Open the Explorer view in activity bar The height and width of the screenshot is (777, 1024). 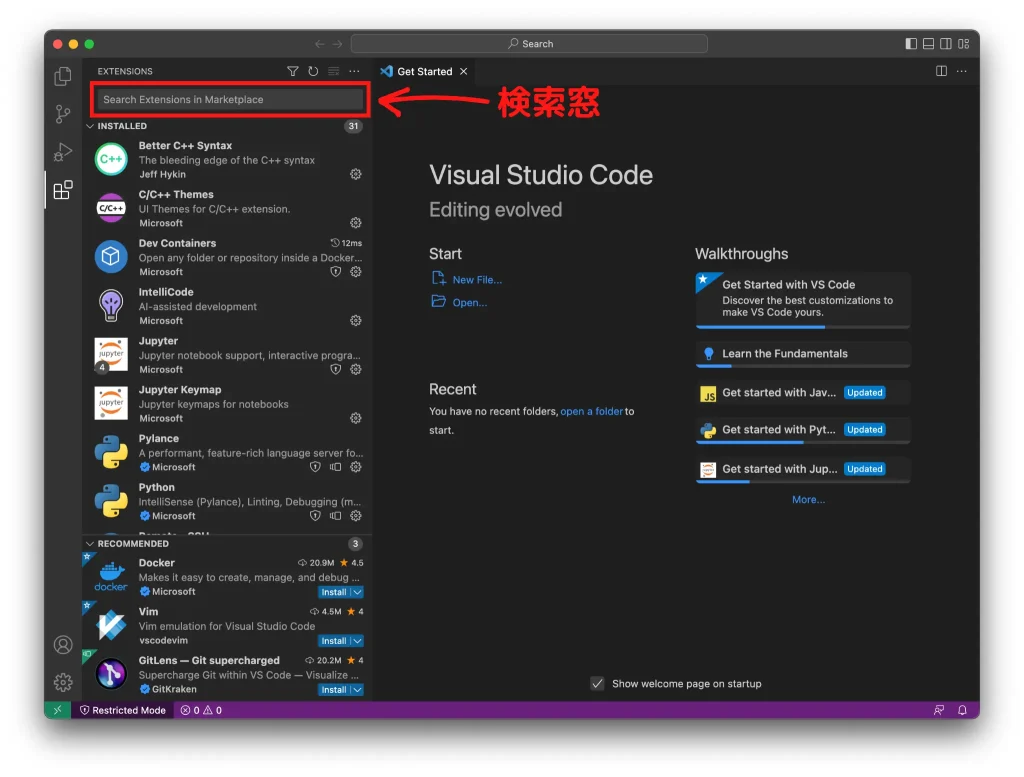[63, 76]
